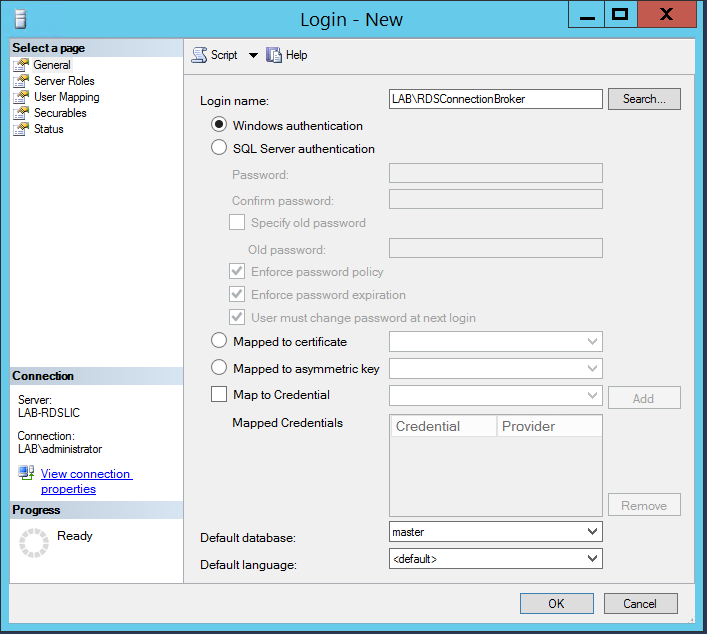Open the Script dropdown arrow
Image resolution: width=707 pixels, height=634 pixels.
(x=253, y=55)
